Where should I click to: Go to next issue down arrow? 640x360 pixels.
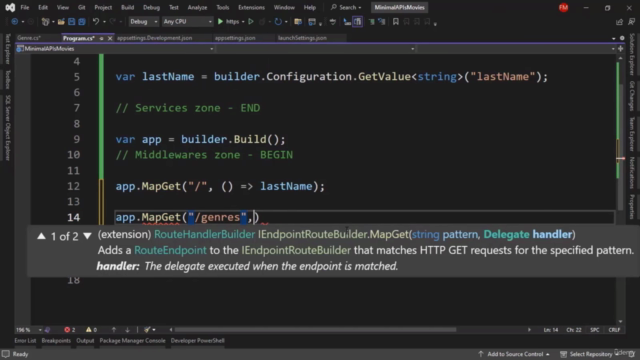pyautogui.click(x=127, y=329)
